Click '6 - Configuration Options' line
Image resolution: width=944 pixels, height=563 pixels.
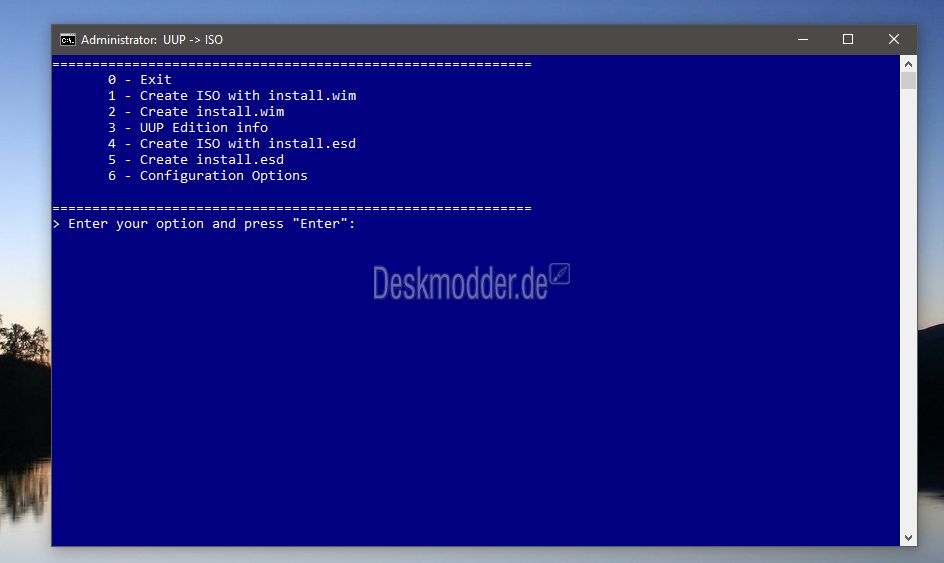pyautogui.click(x=208, y=176)
